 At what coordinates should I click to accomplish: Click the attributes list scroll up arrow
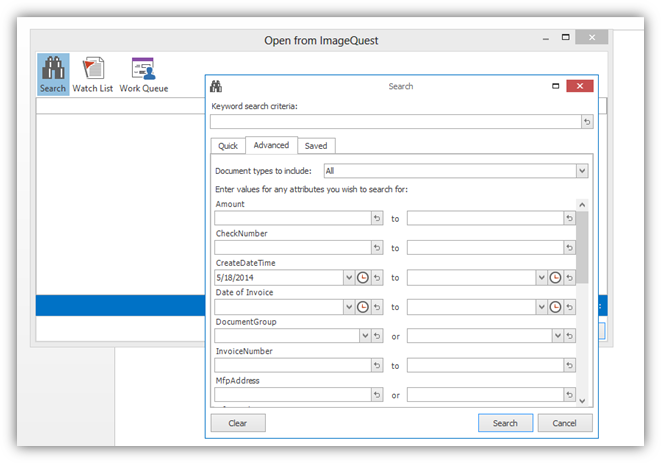point(582,205)
